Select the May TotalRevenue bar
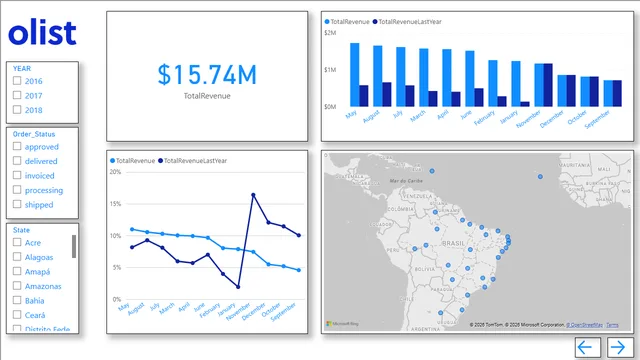The width and height of the screenshot is (640, 360). [x=355, y=75]
